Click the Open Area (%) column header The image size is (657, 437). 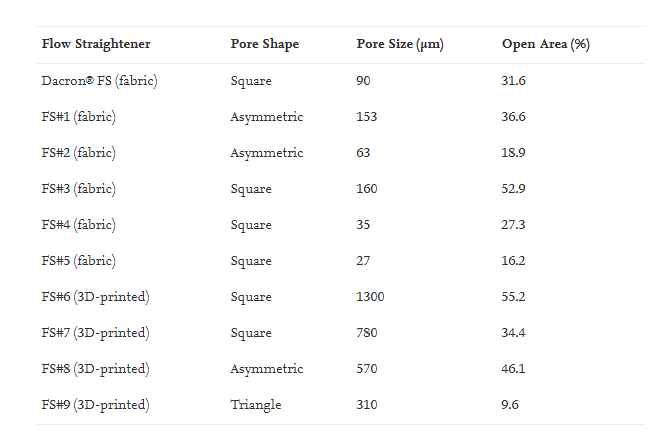tap(545, 45)
